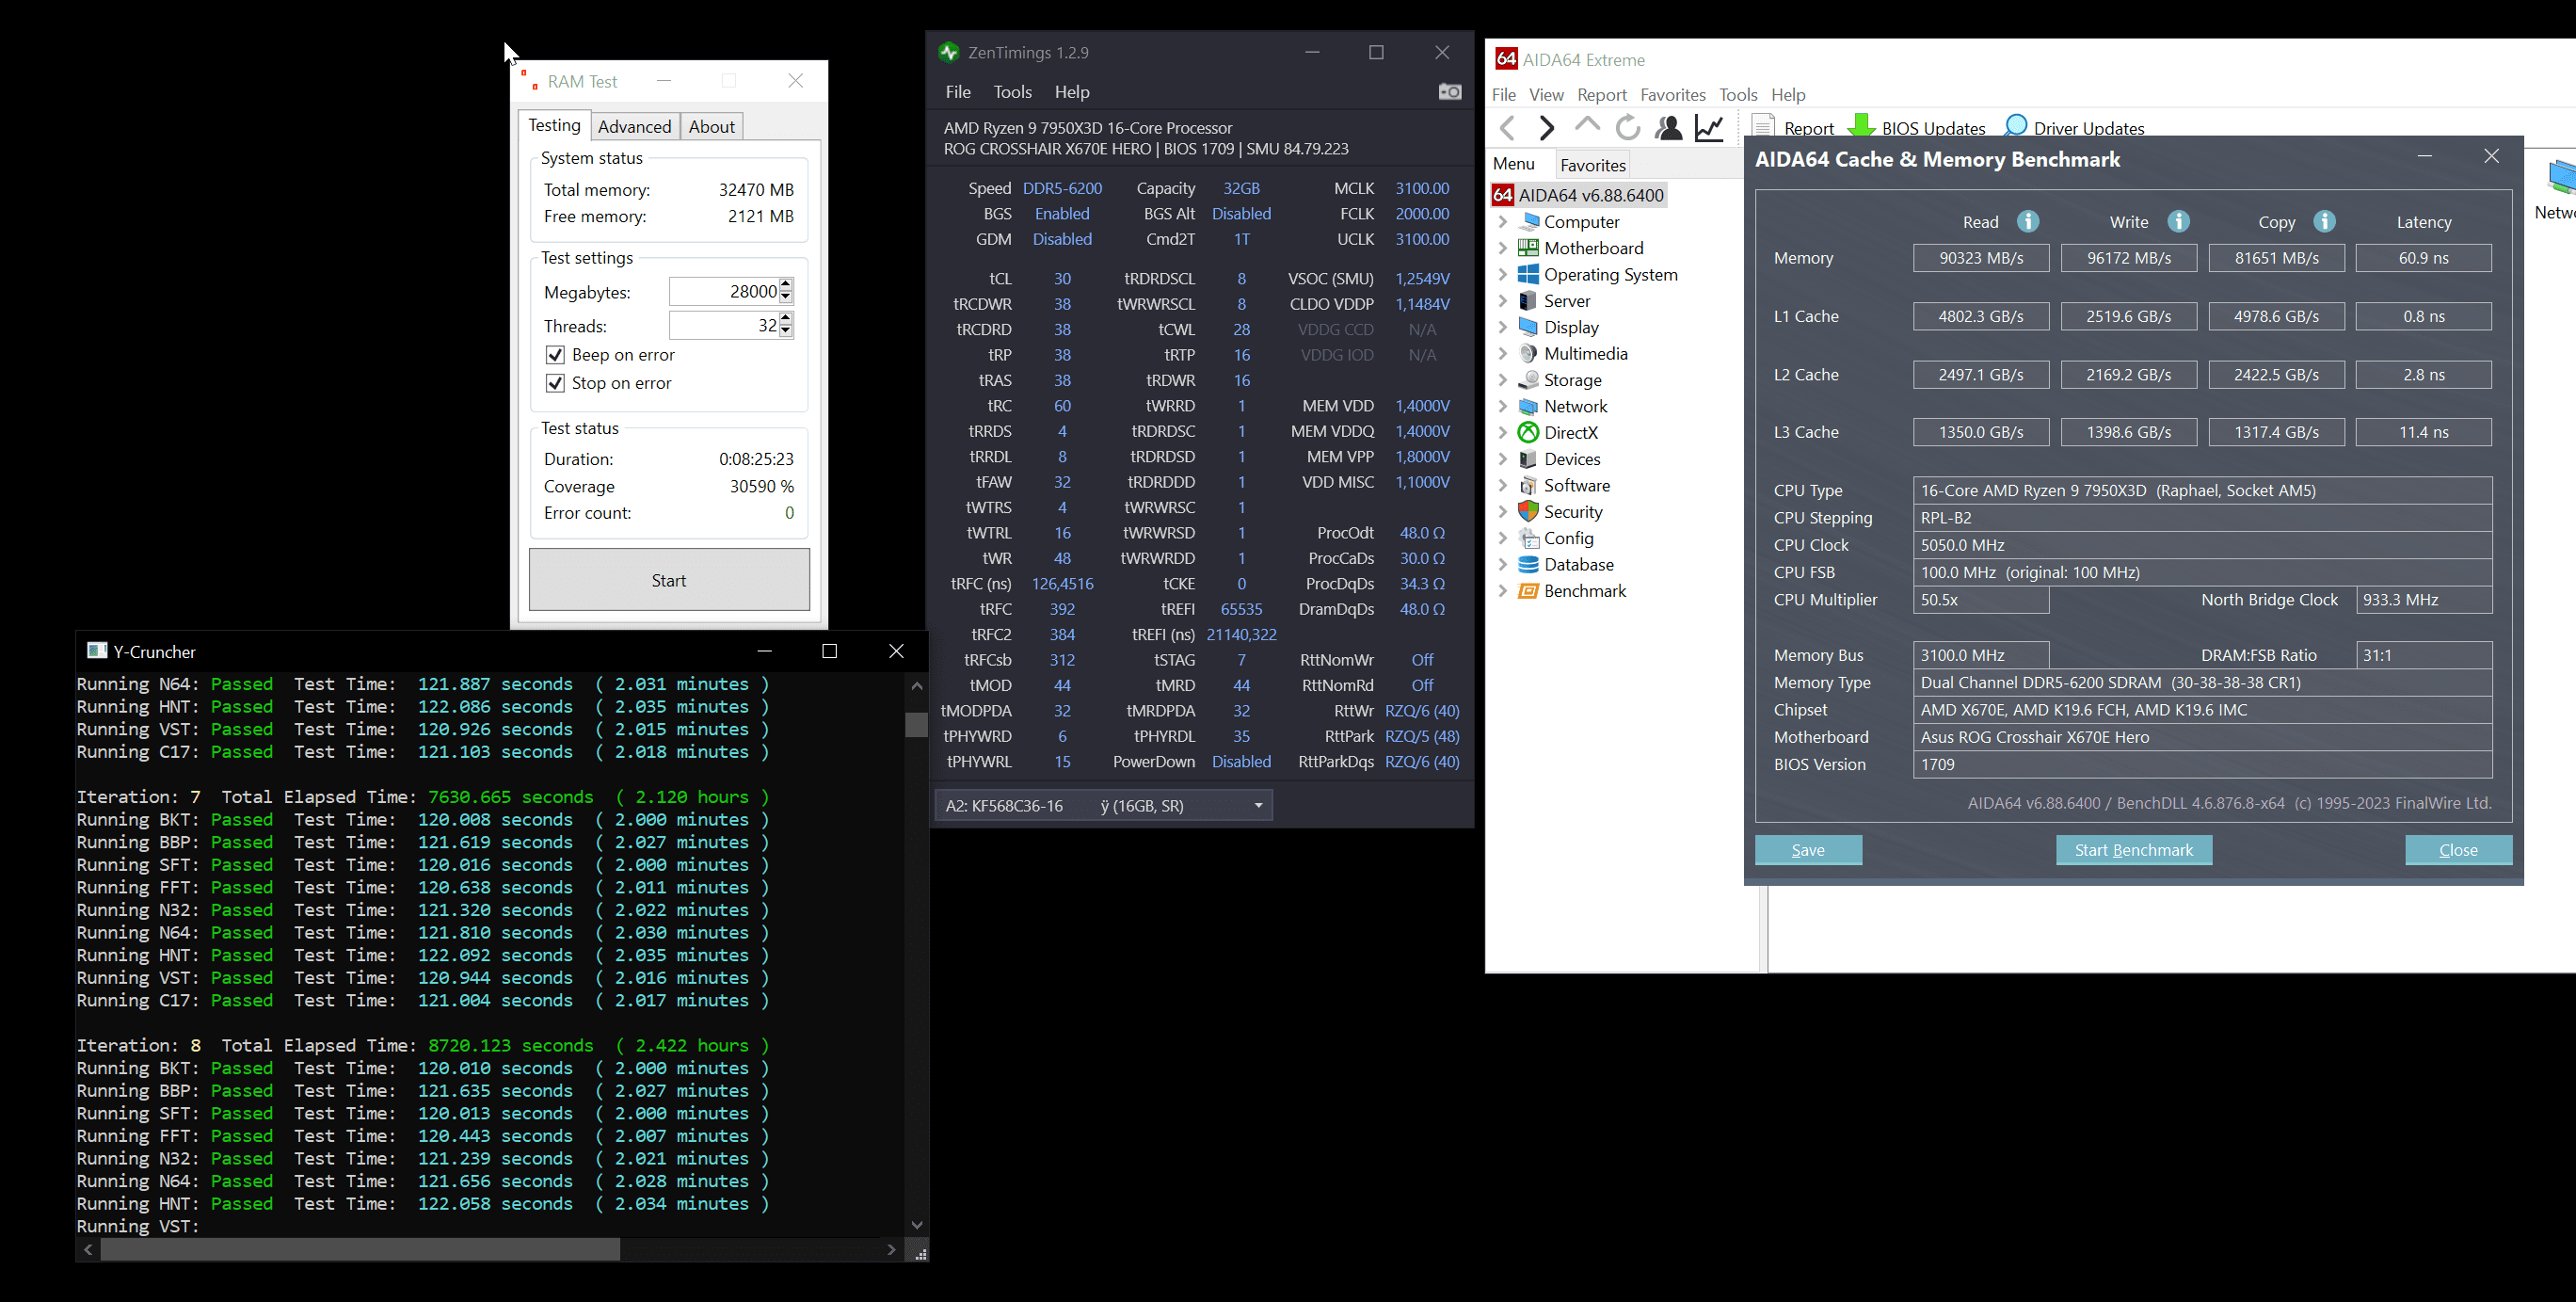
Task: Click the AIDA64 graph chart icon
Action: (1709, 128)
